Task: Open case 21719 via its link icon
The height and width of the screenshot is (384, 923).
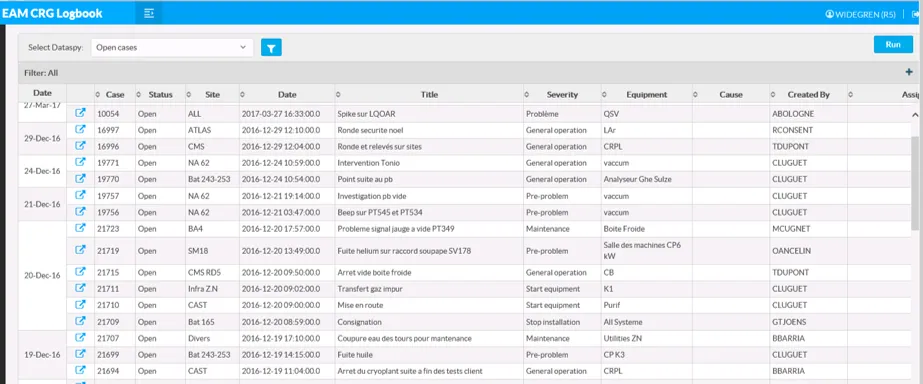Action: (81, 250)
